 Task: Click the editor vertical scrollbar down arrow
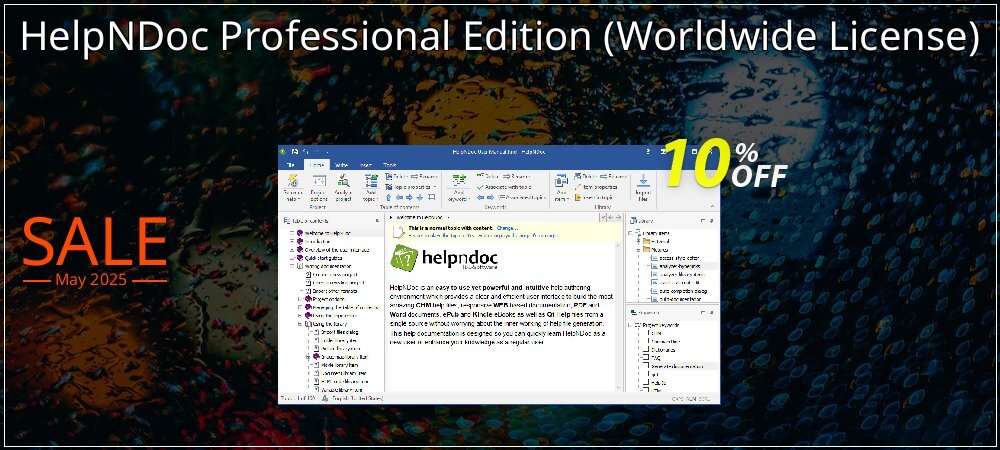coord(617,388)
